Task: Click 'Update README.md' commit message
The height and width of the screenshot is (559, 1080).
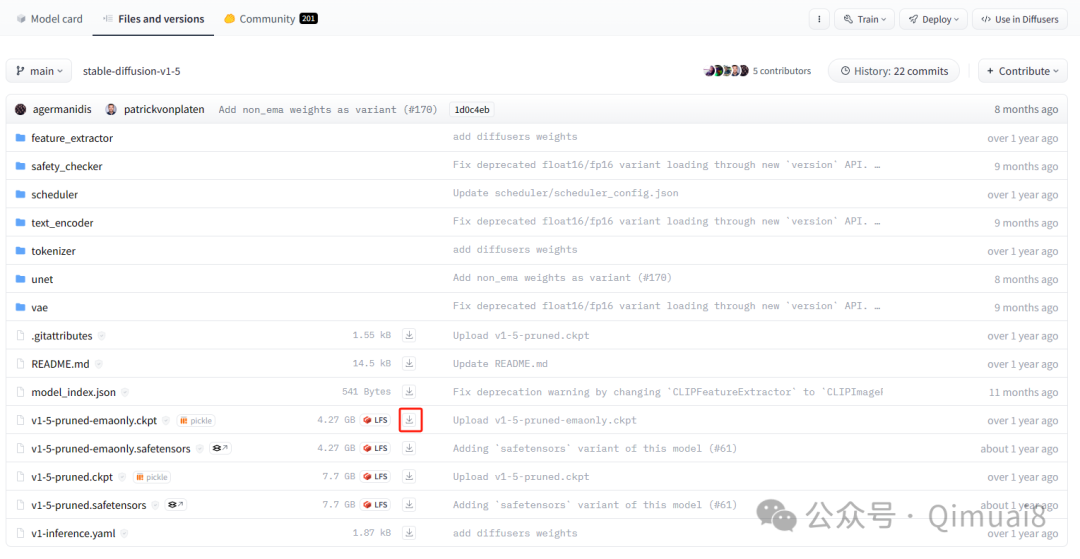Action: click(500, 363)
